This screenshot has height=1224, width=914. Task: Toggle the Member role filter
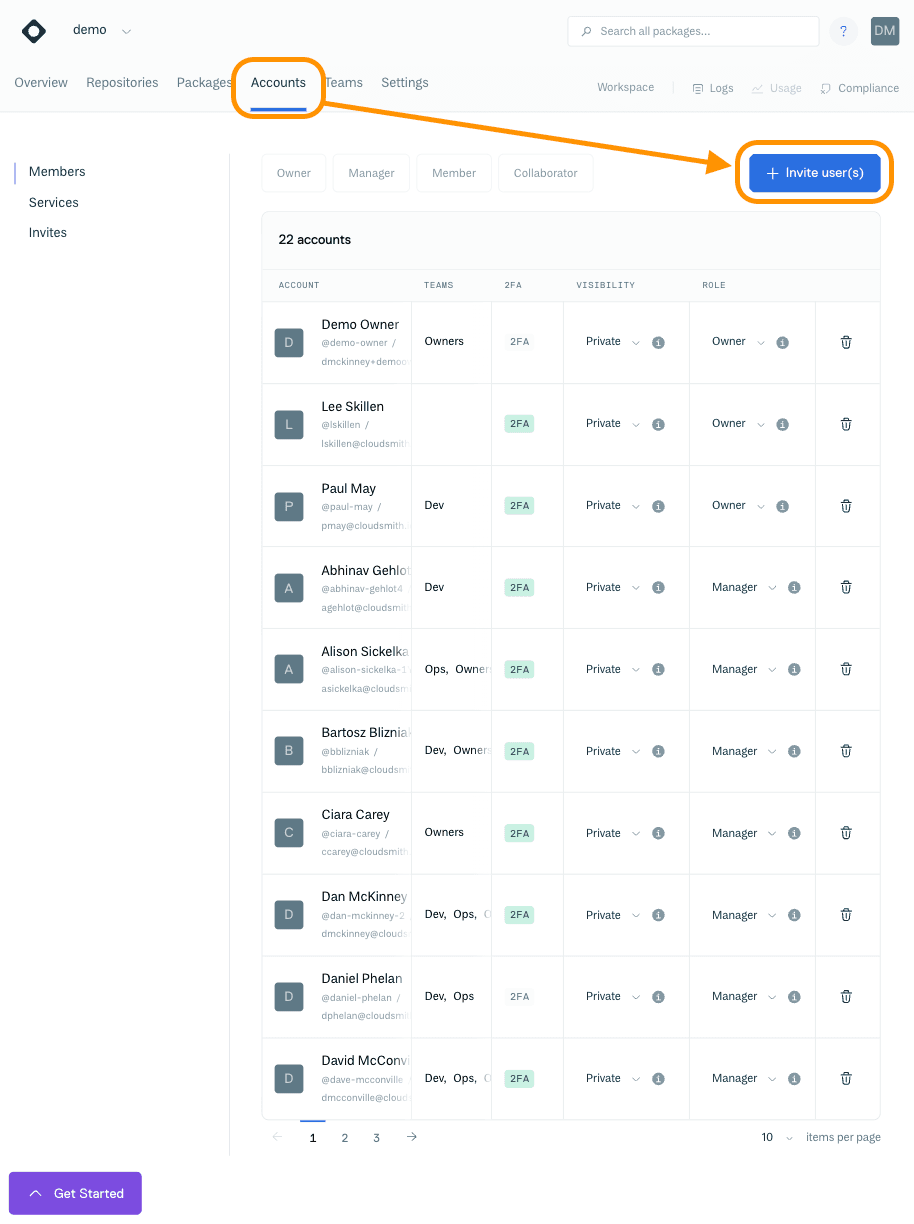coord(453,172)
